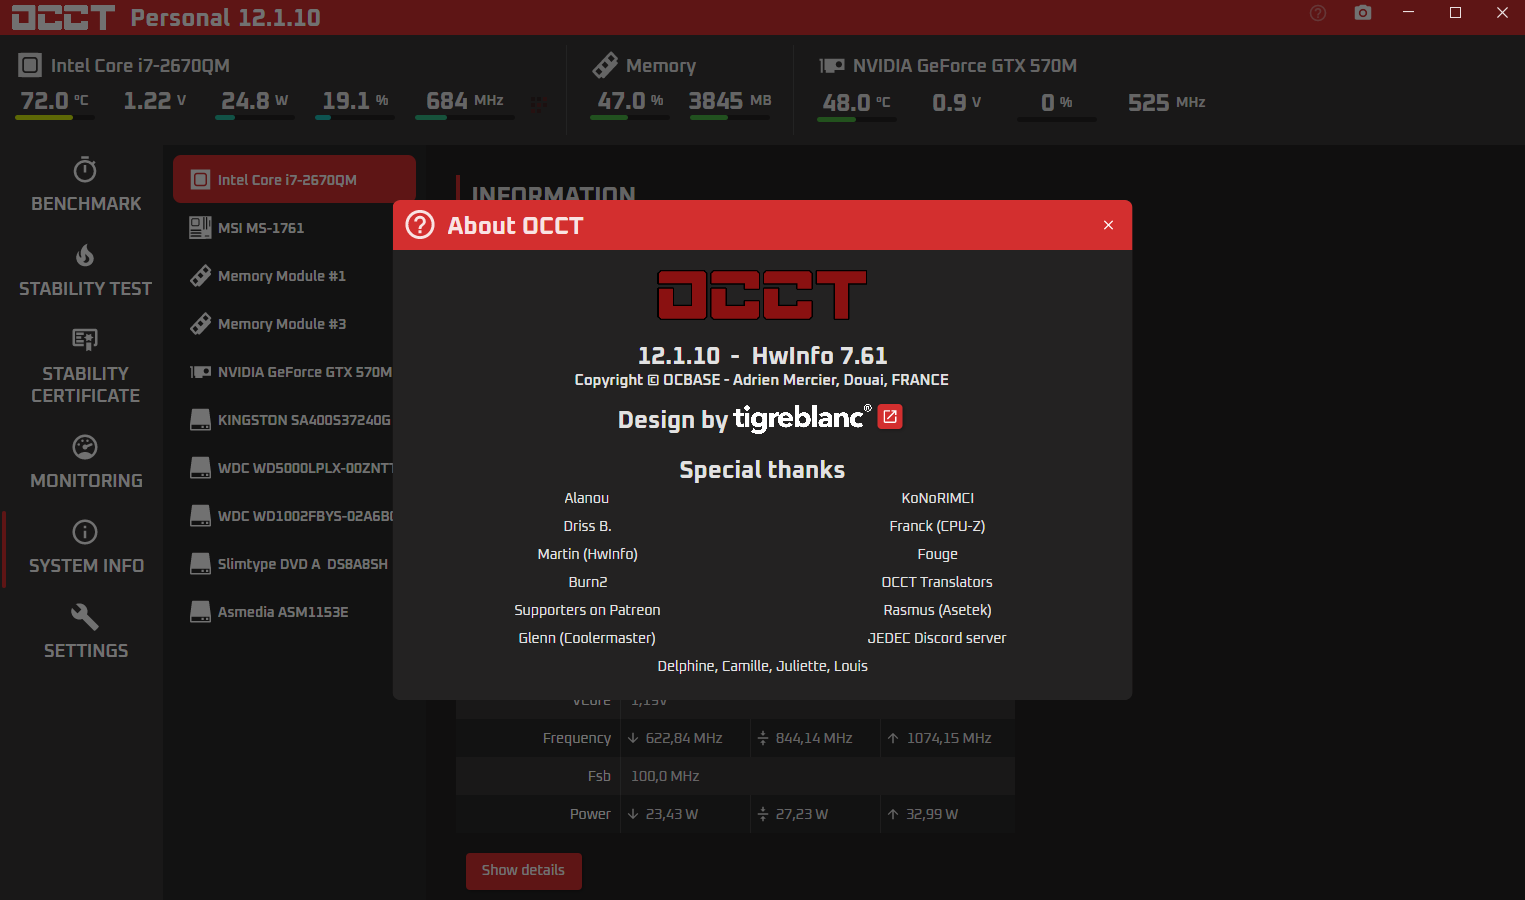Click the WDC WD1002FBYS drive icon
The image size is (1525, 900).
(x=200, y=516)
